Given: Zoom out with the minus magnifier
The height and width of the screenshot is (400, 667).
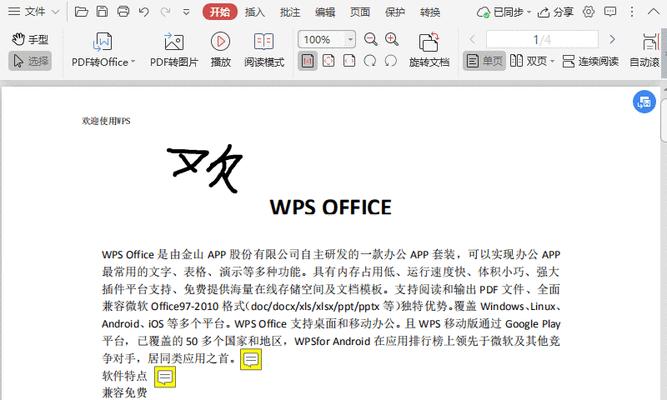Looking at the screenshot, I should point(371,40).
